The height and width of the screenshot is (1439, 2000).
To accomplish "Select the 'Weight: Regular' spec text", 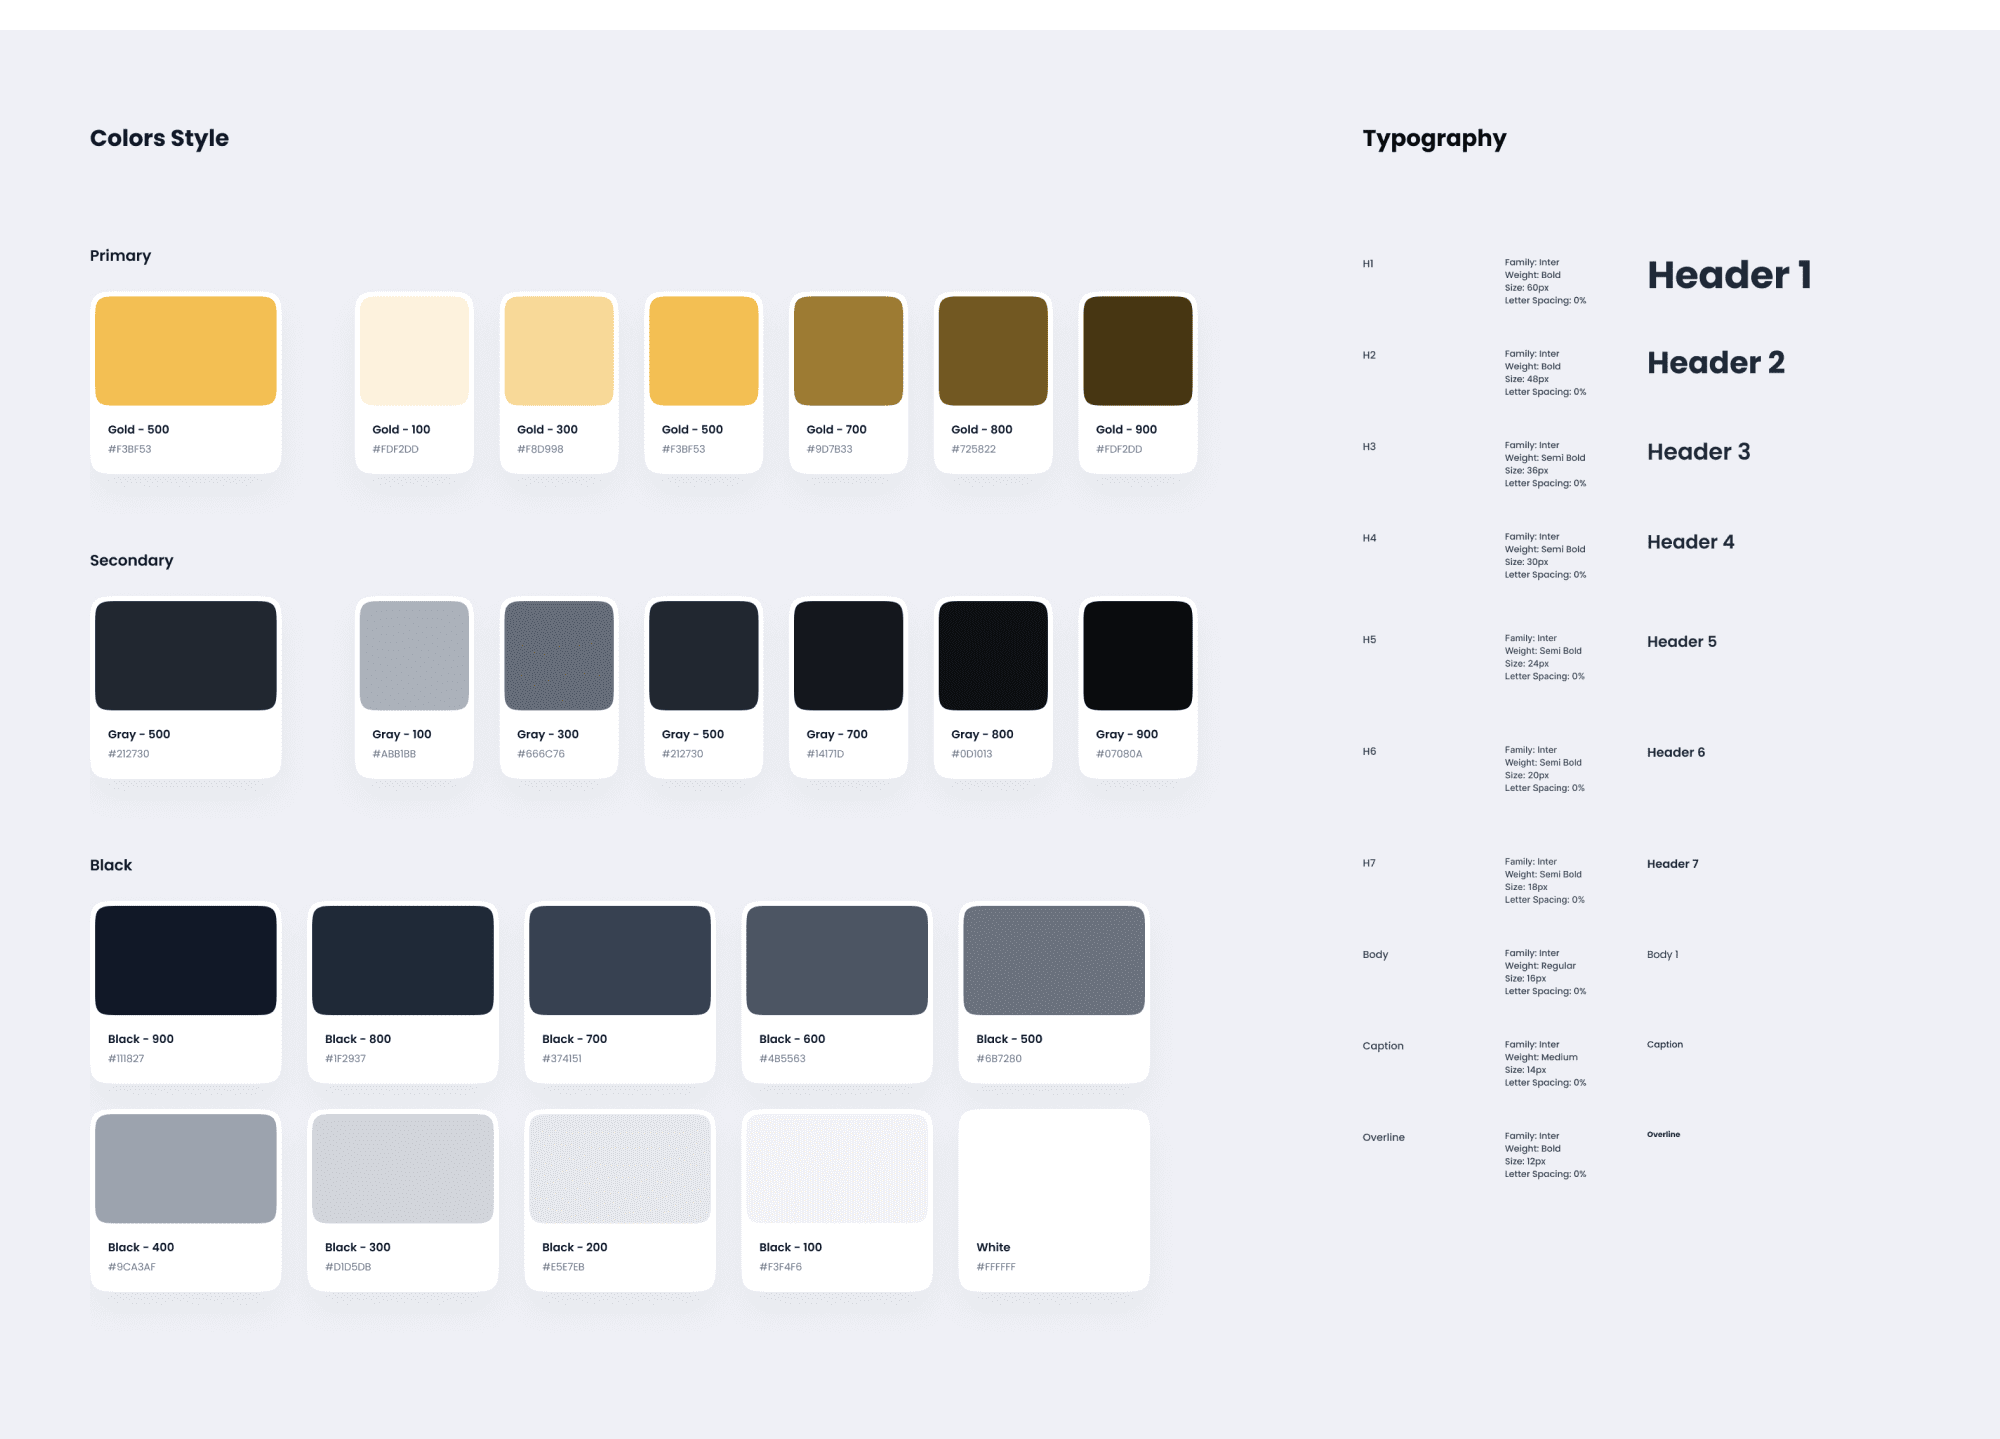I will coord(1540,966).
